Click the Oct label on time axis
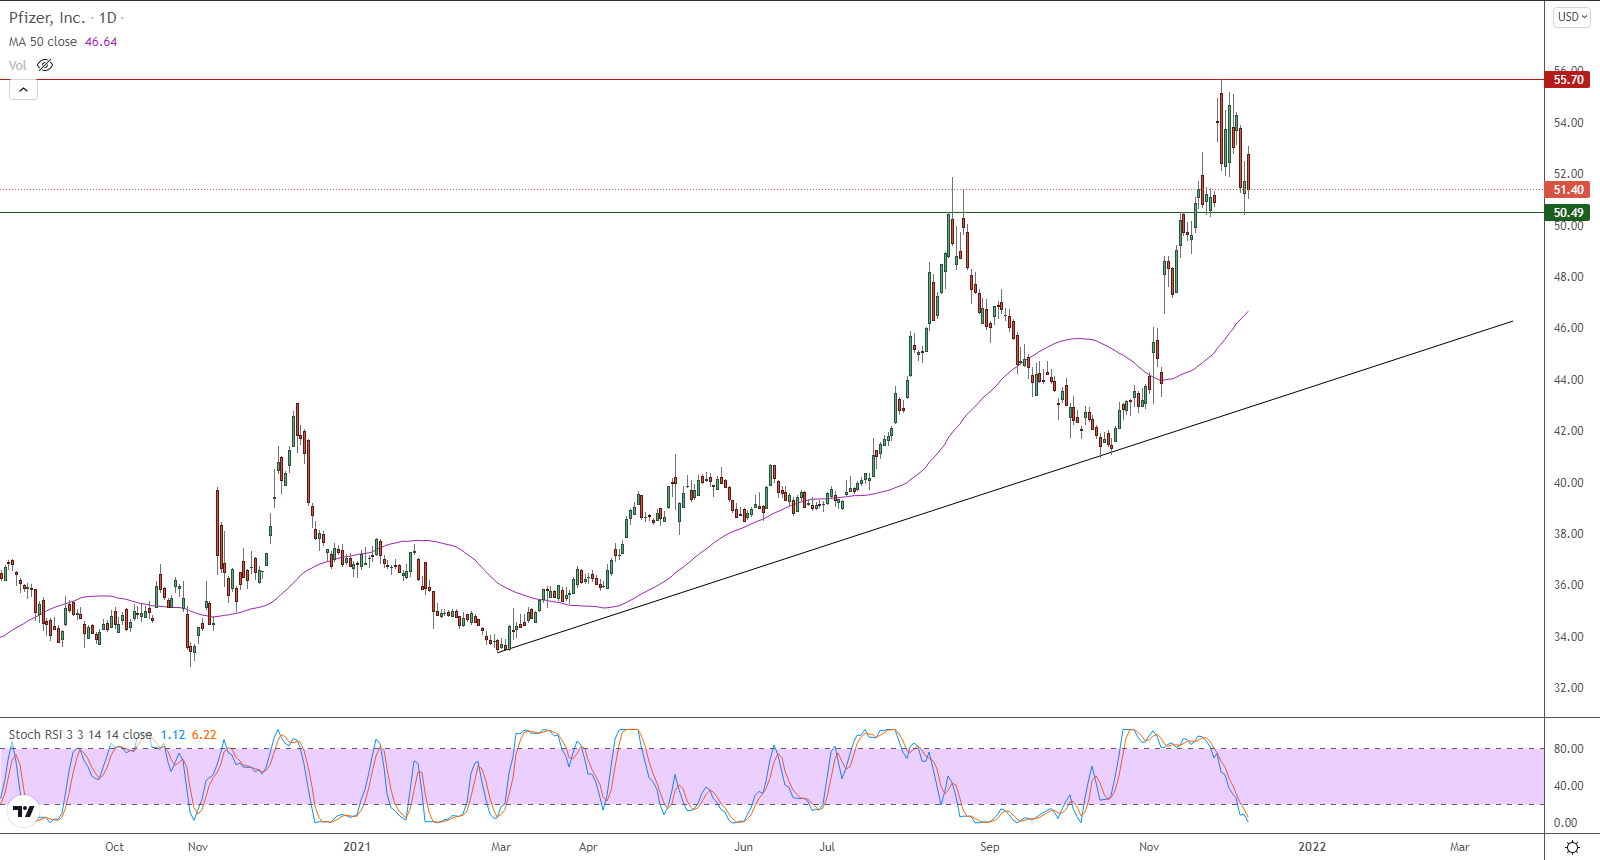The image size is (1600, 860). (x=115, y=847)
